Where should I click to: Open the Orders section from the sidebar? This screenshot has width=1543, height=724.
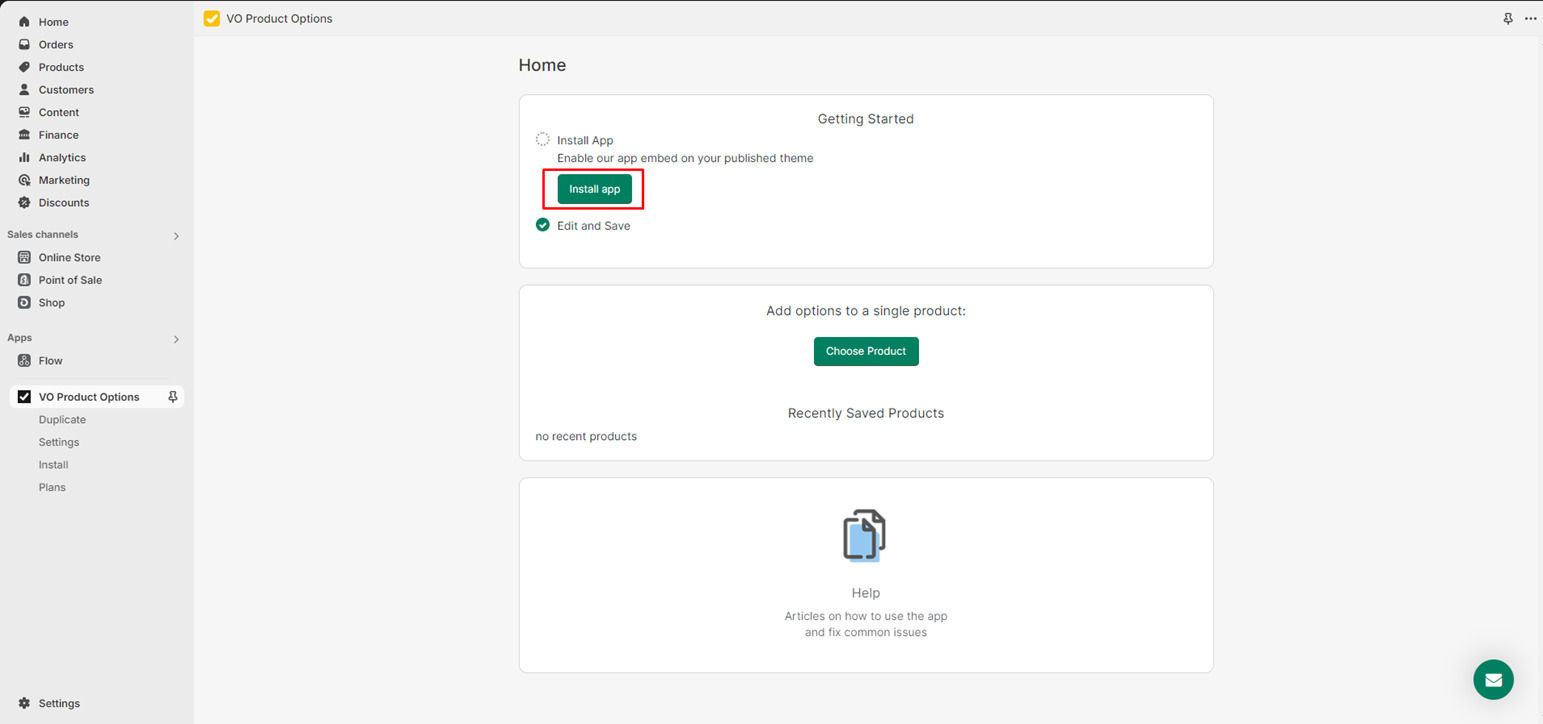point(55,44)
